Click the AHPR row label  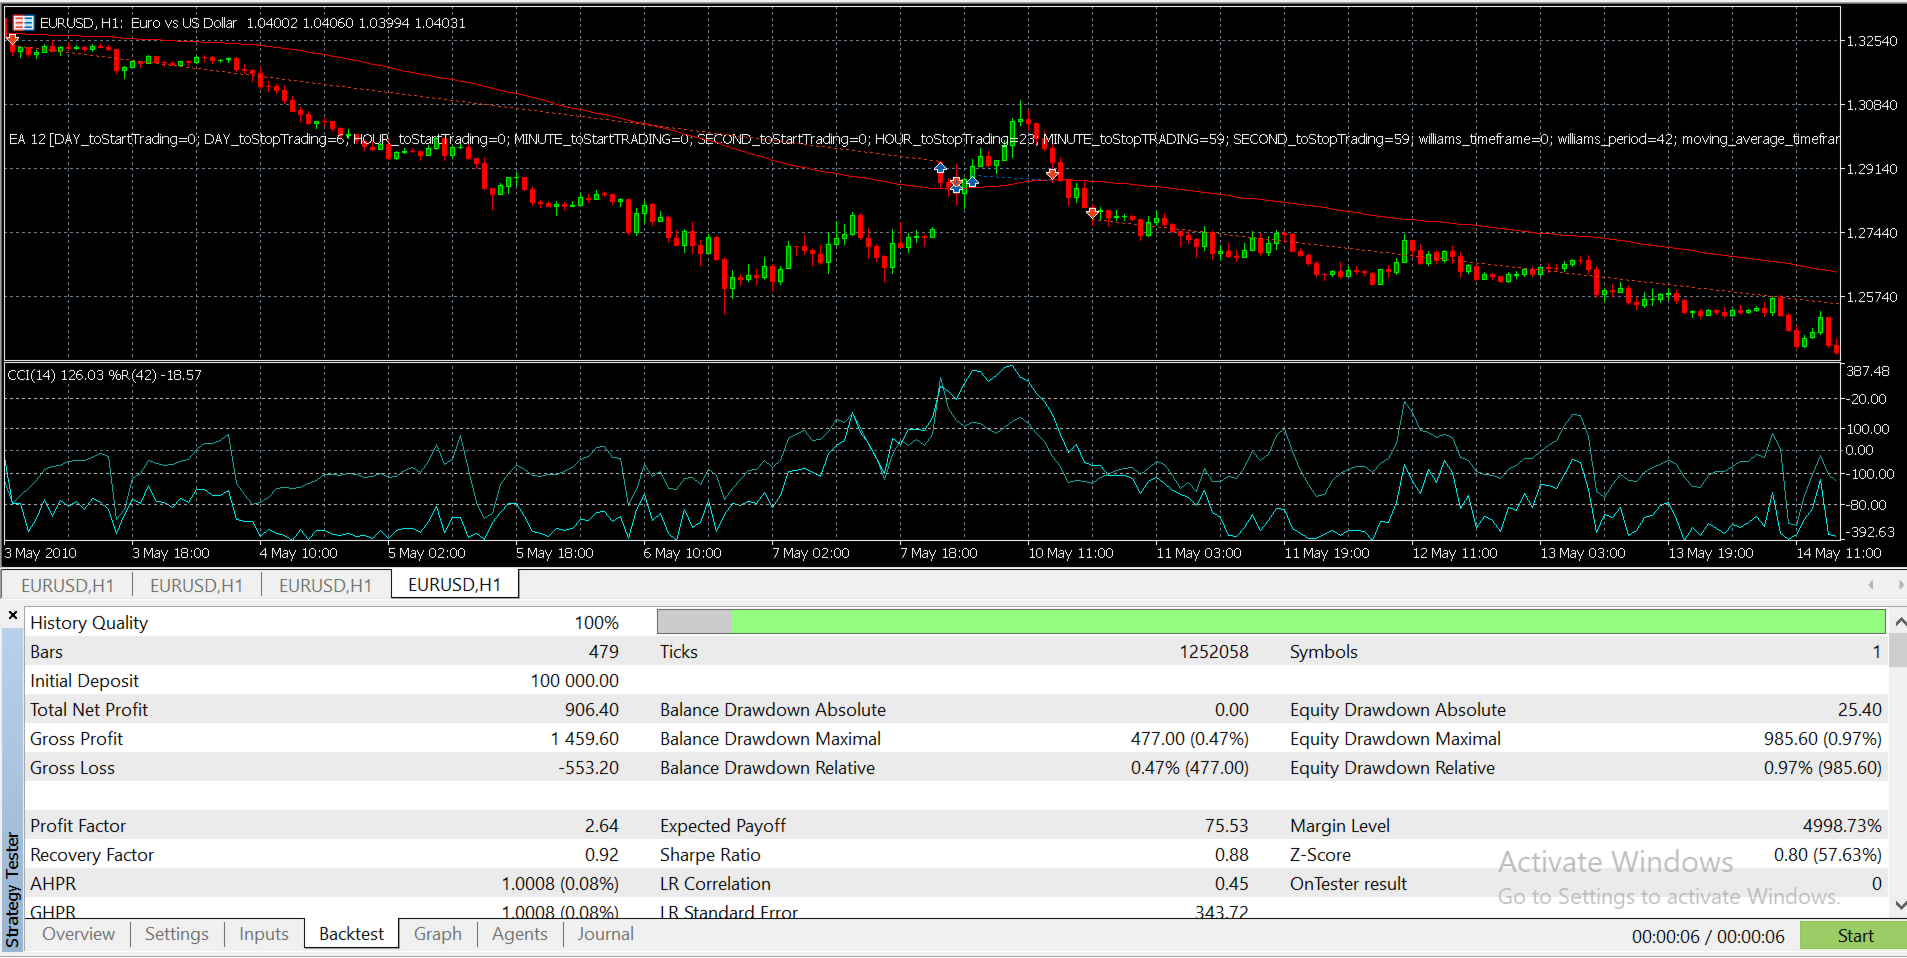coord(53,884)
